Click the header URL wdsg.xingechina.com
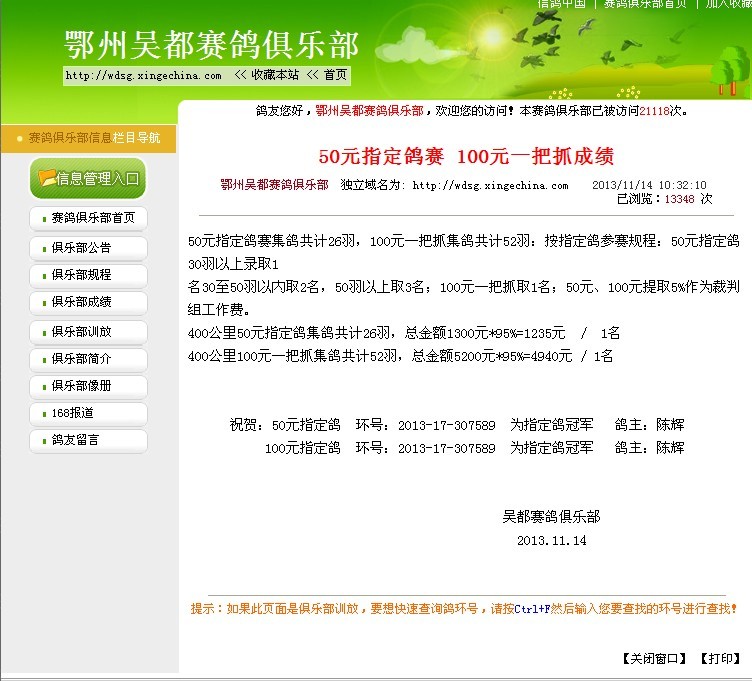 (x=143, y=76)
